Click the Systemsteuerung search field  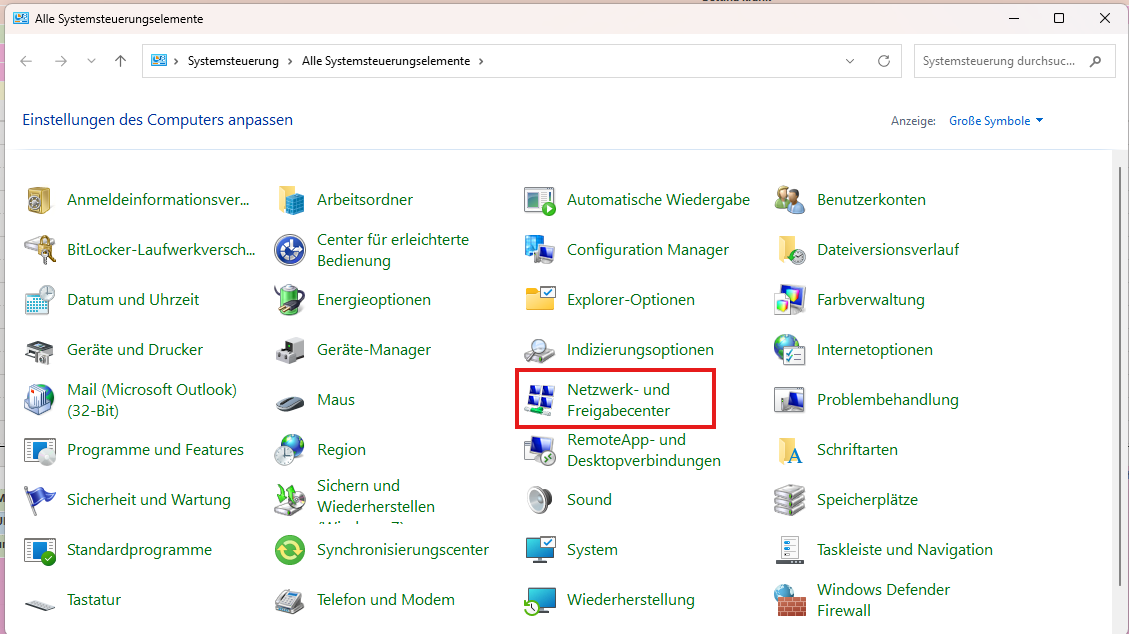998,61
